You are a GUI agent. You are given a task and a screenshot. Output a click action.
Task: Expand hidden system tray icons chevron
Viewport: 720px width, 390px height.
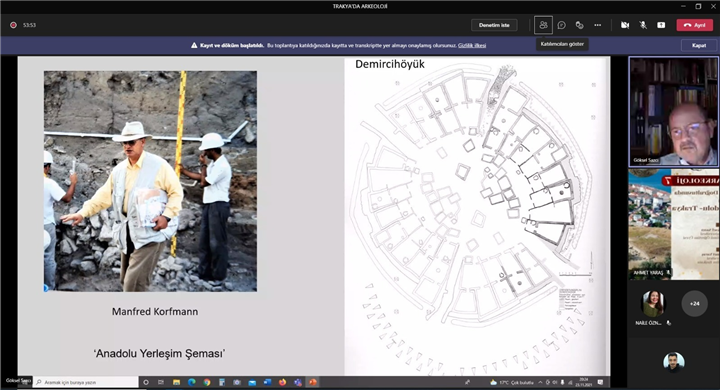click(540, 382)
